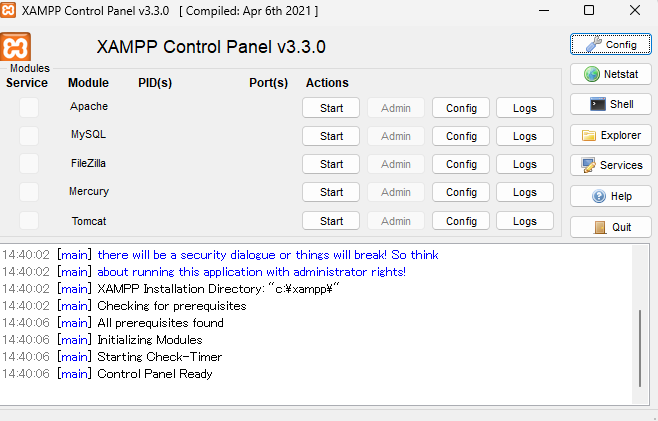658x421 pixels.
Task: Open the Config menu for FileZilla
Action: [461, 164]
